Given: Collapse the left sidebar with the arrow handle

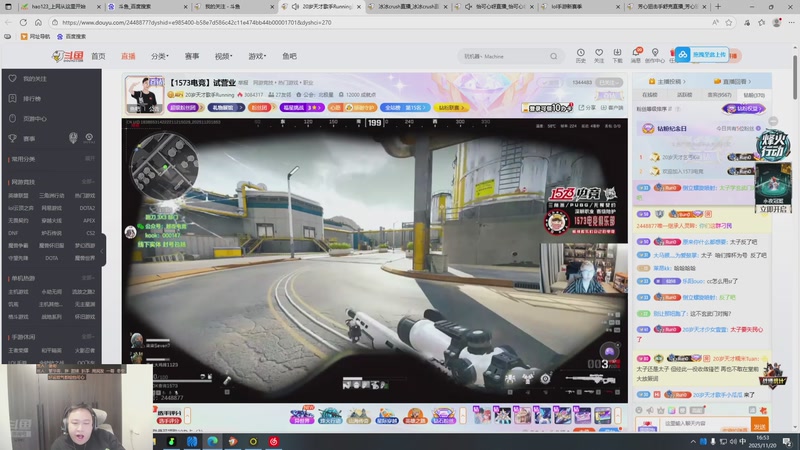Looking at the screenshot, I should (x=102, y=251).
